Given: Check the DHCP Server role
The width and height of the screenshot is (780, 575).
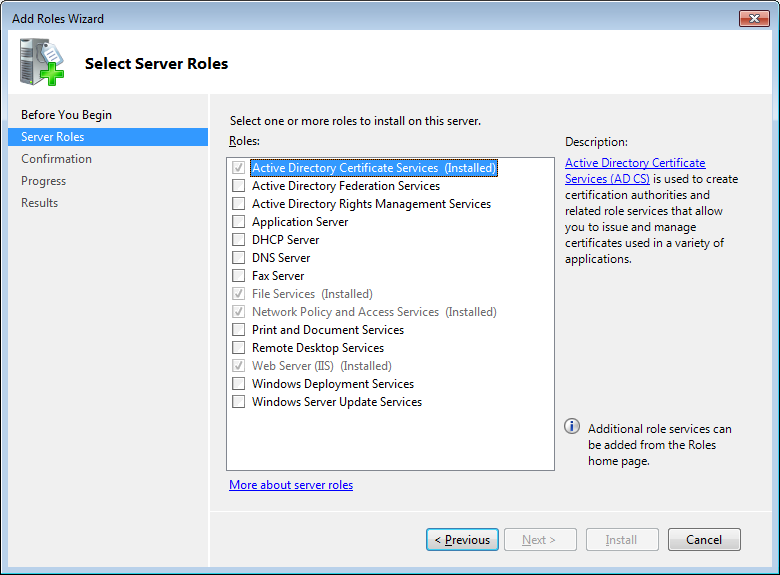Looking at the screenshot, I should 238,240.
